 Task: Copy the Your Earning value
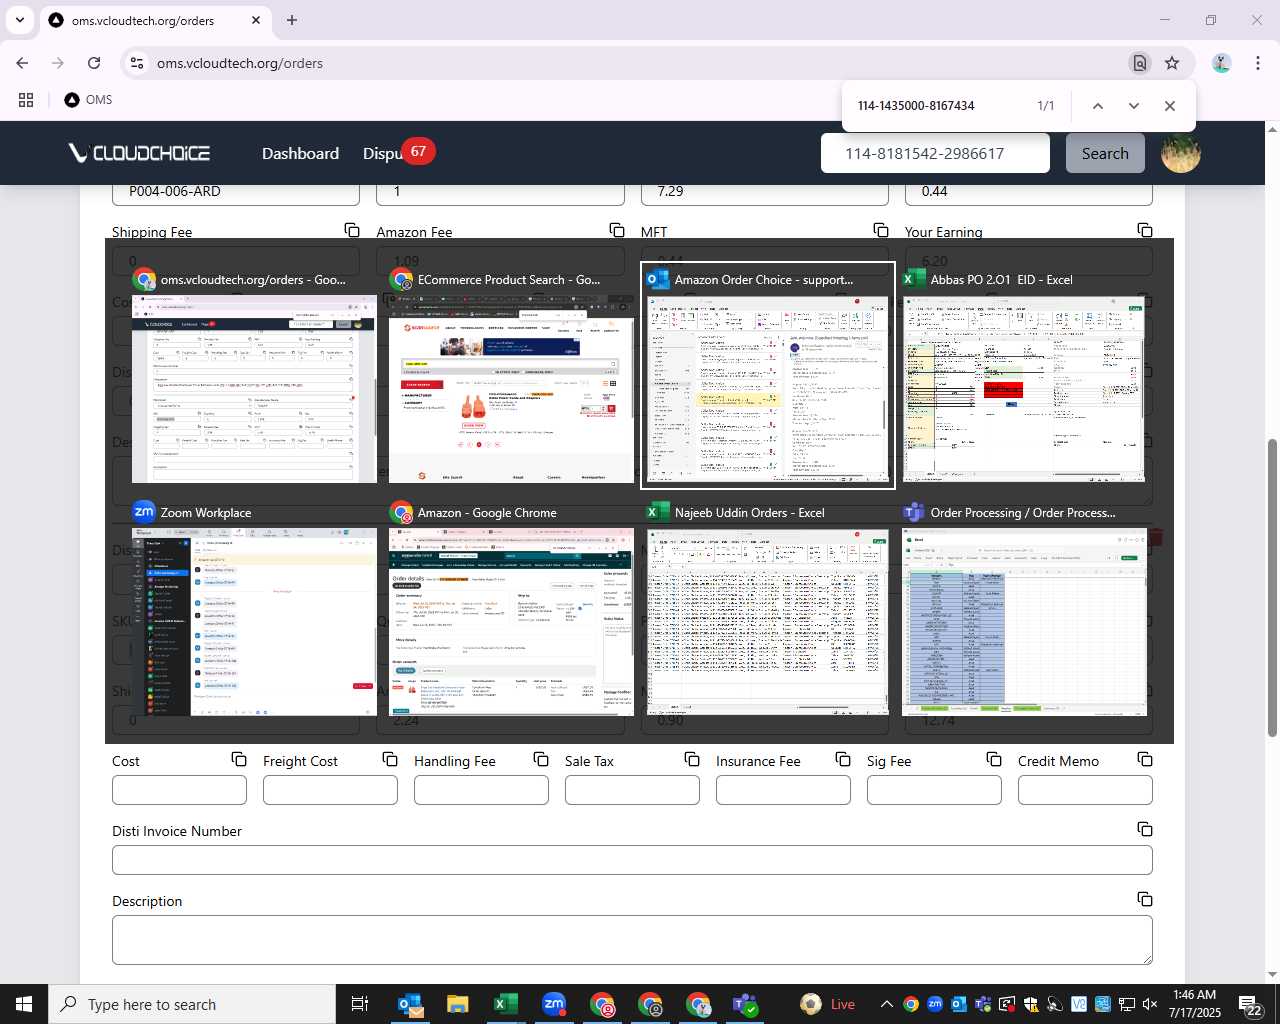pyautogui.click(x=1145, y=230)
